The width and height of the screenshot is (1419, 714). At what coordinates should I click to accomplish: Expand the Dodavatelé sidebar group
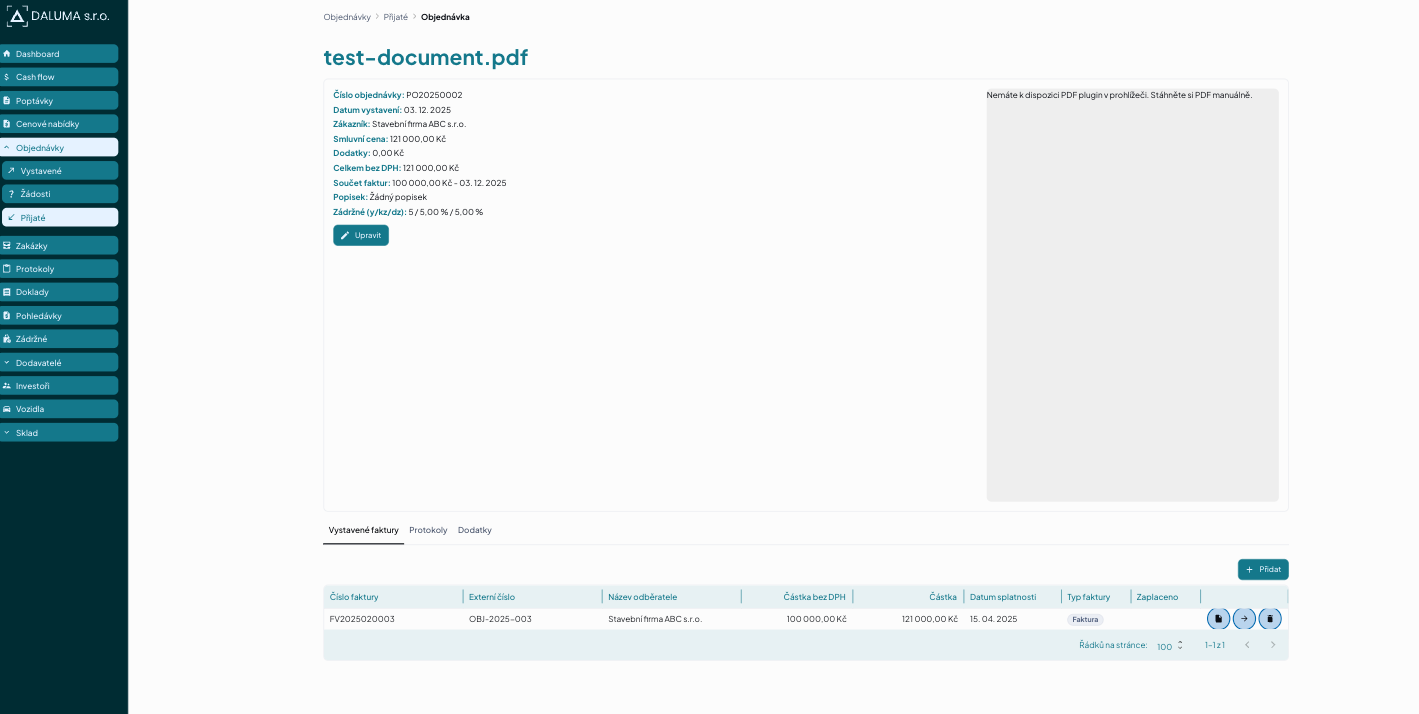(59, 363)
